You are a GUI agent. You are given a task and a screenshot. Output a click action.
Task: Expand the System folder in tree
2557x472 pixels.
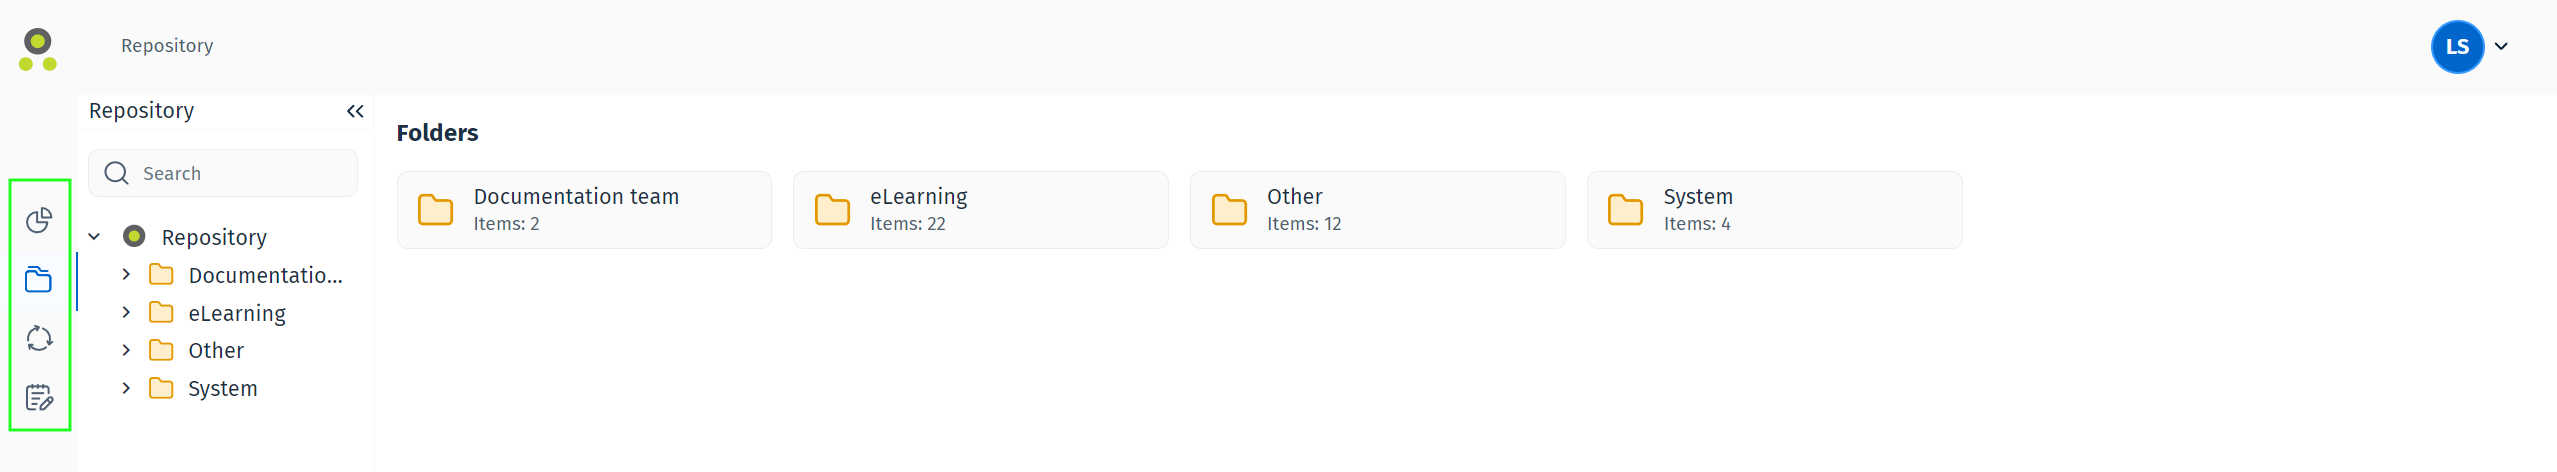126,388
